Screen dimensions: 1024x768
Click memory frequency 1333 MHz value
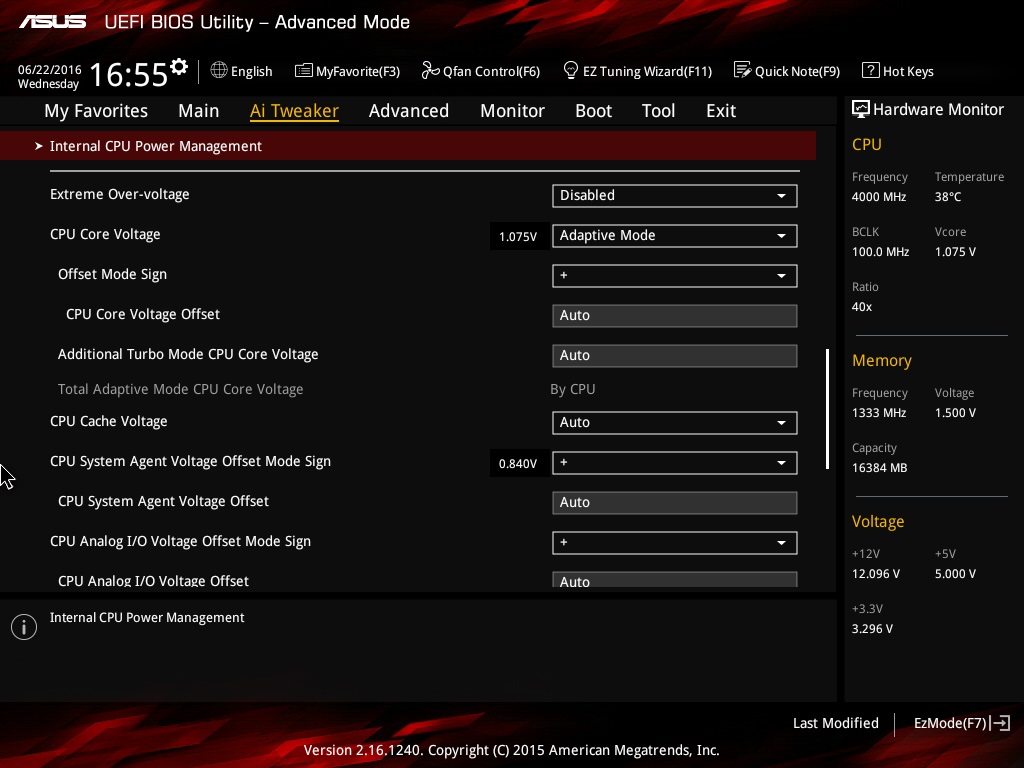tap(879, 413)
